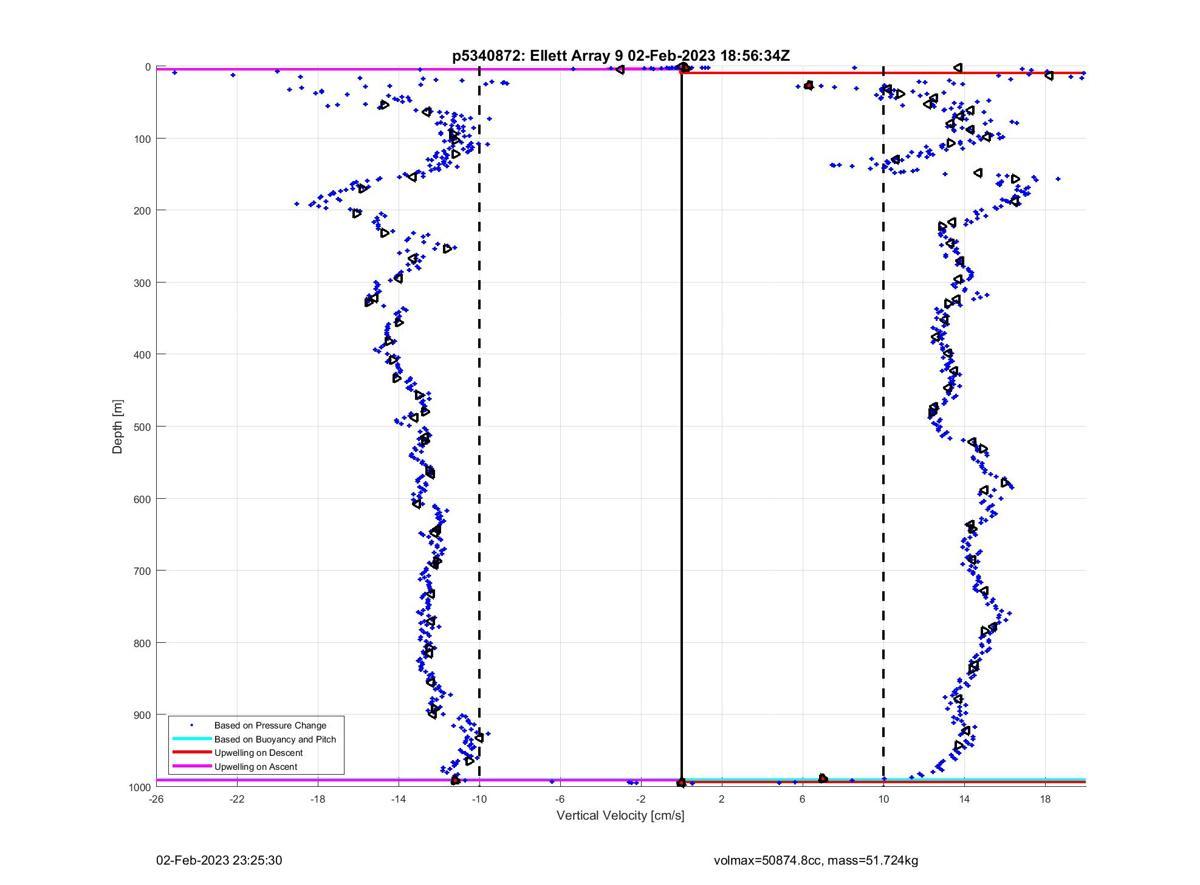Click x-axis tick label '6'
The image size is (1200, 885).
[x=802, y=799]
